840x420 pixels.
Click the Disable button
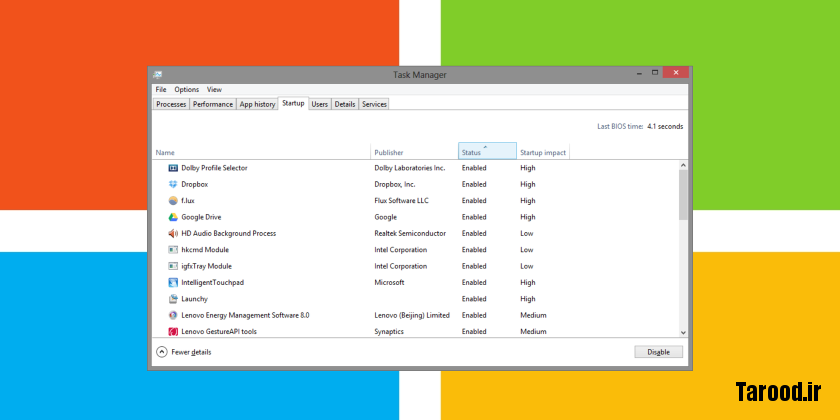658,352
